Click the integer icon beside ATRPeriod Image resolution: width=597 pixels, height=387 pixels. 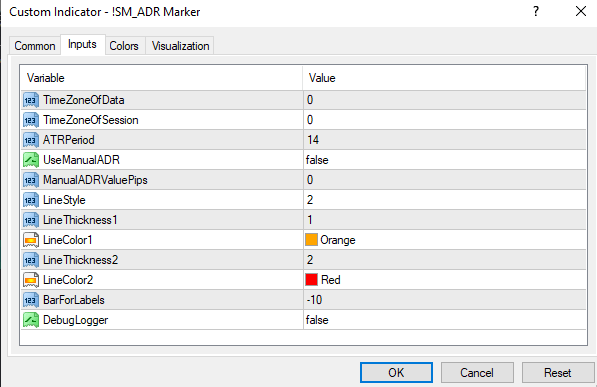tap(31, 140)
